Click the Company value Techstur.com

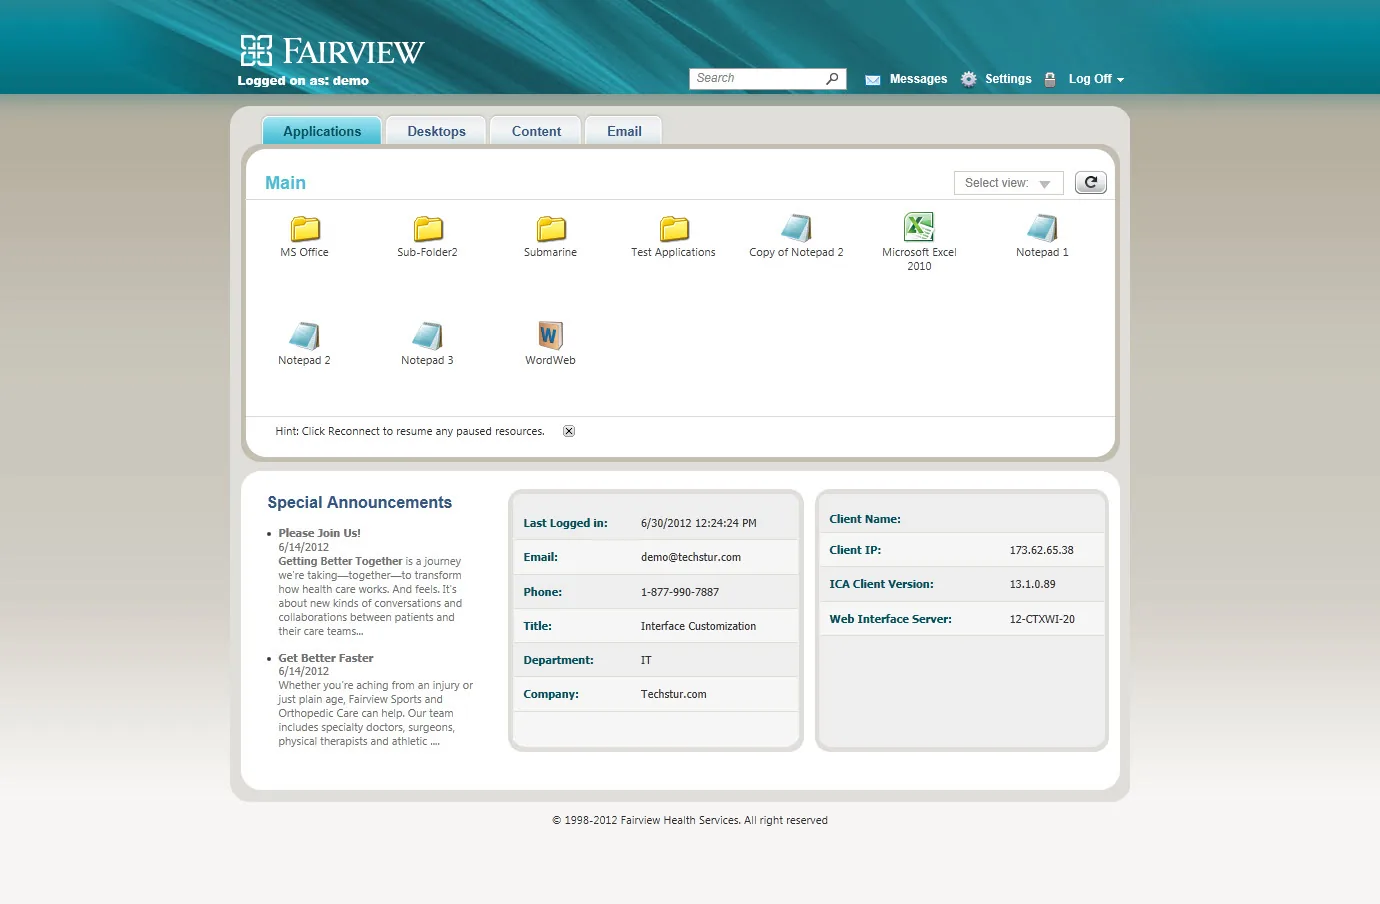click(x=674, y=694)
